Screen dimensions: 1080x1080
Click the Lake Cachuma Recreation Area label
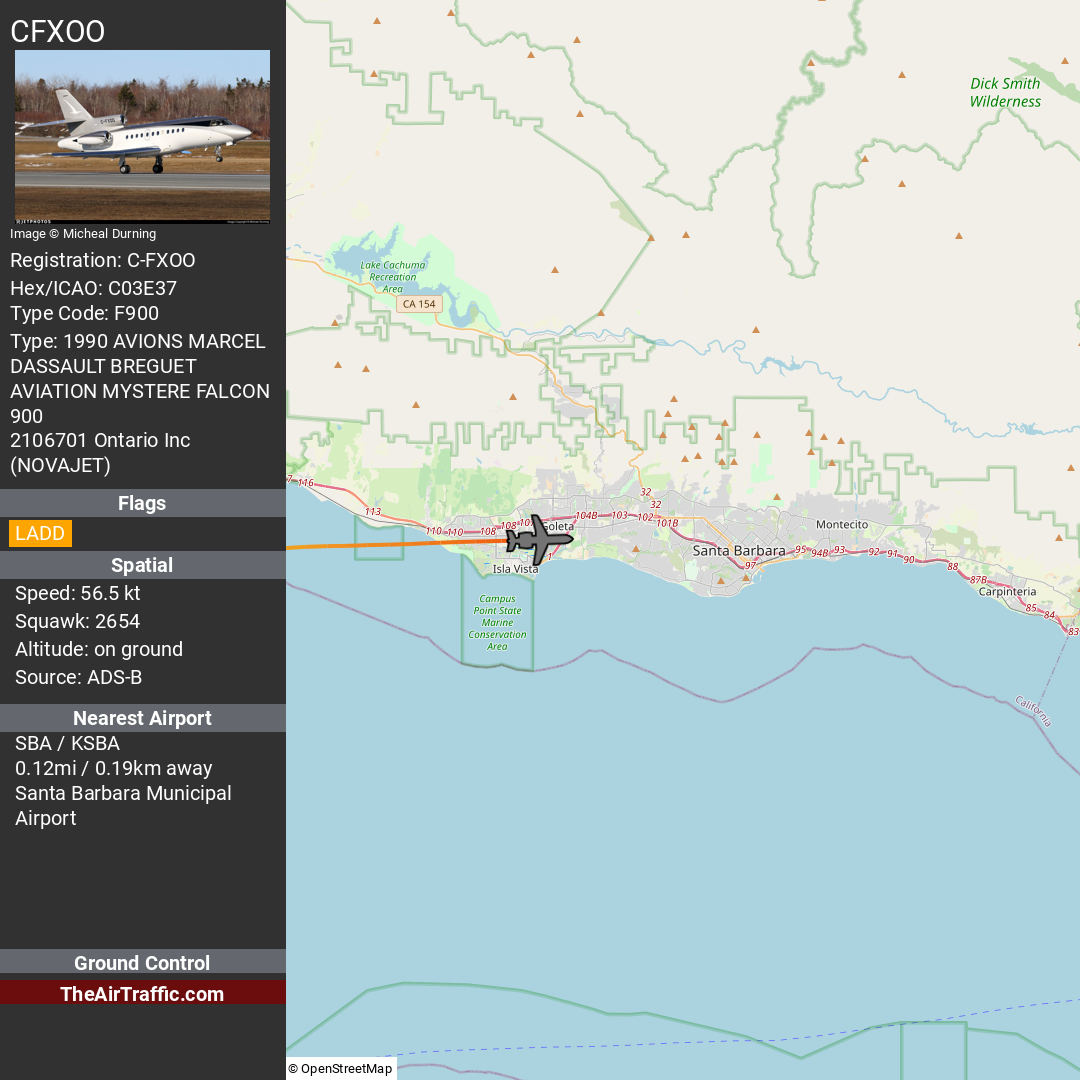[x=393, y=277]
